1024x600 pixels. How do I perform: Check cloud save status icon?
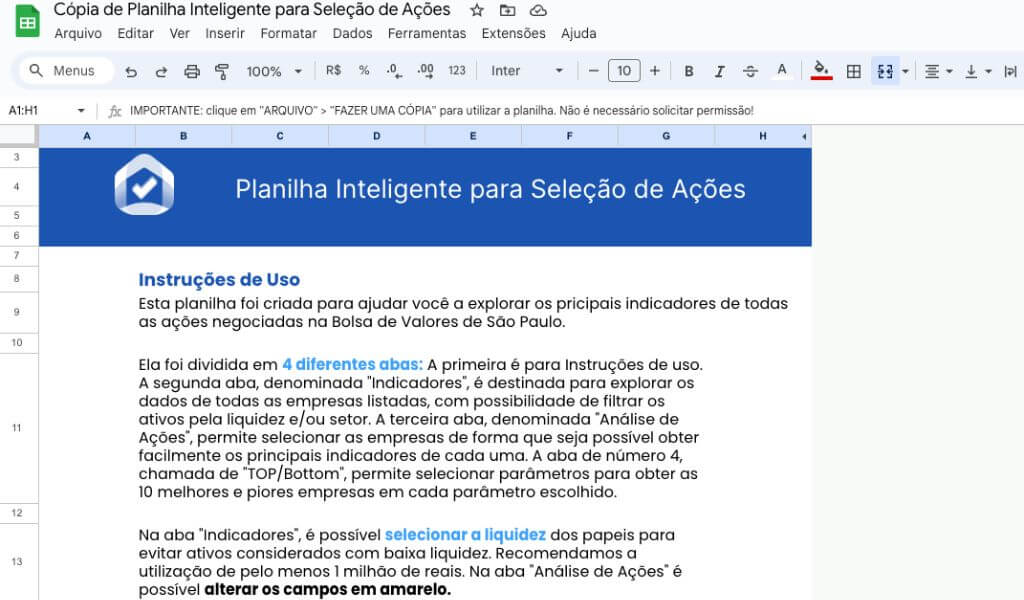(538, 10)
